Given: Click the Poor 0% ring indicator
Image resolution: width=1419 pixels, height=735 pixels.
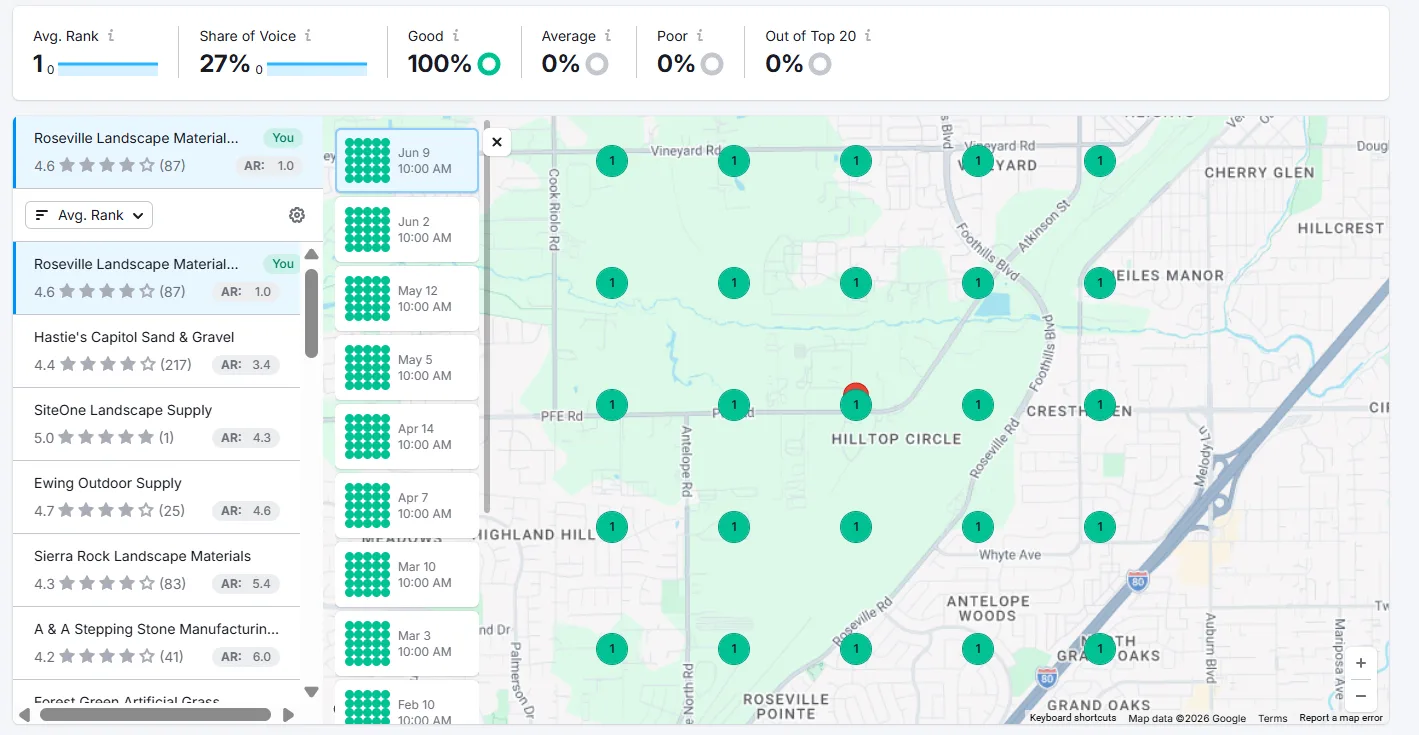Looking at the screenshot, I should tap(712, 64).
